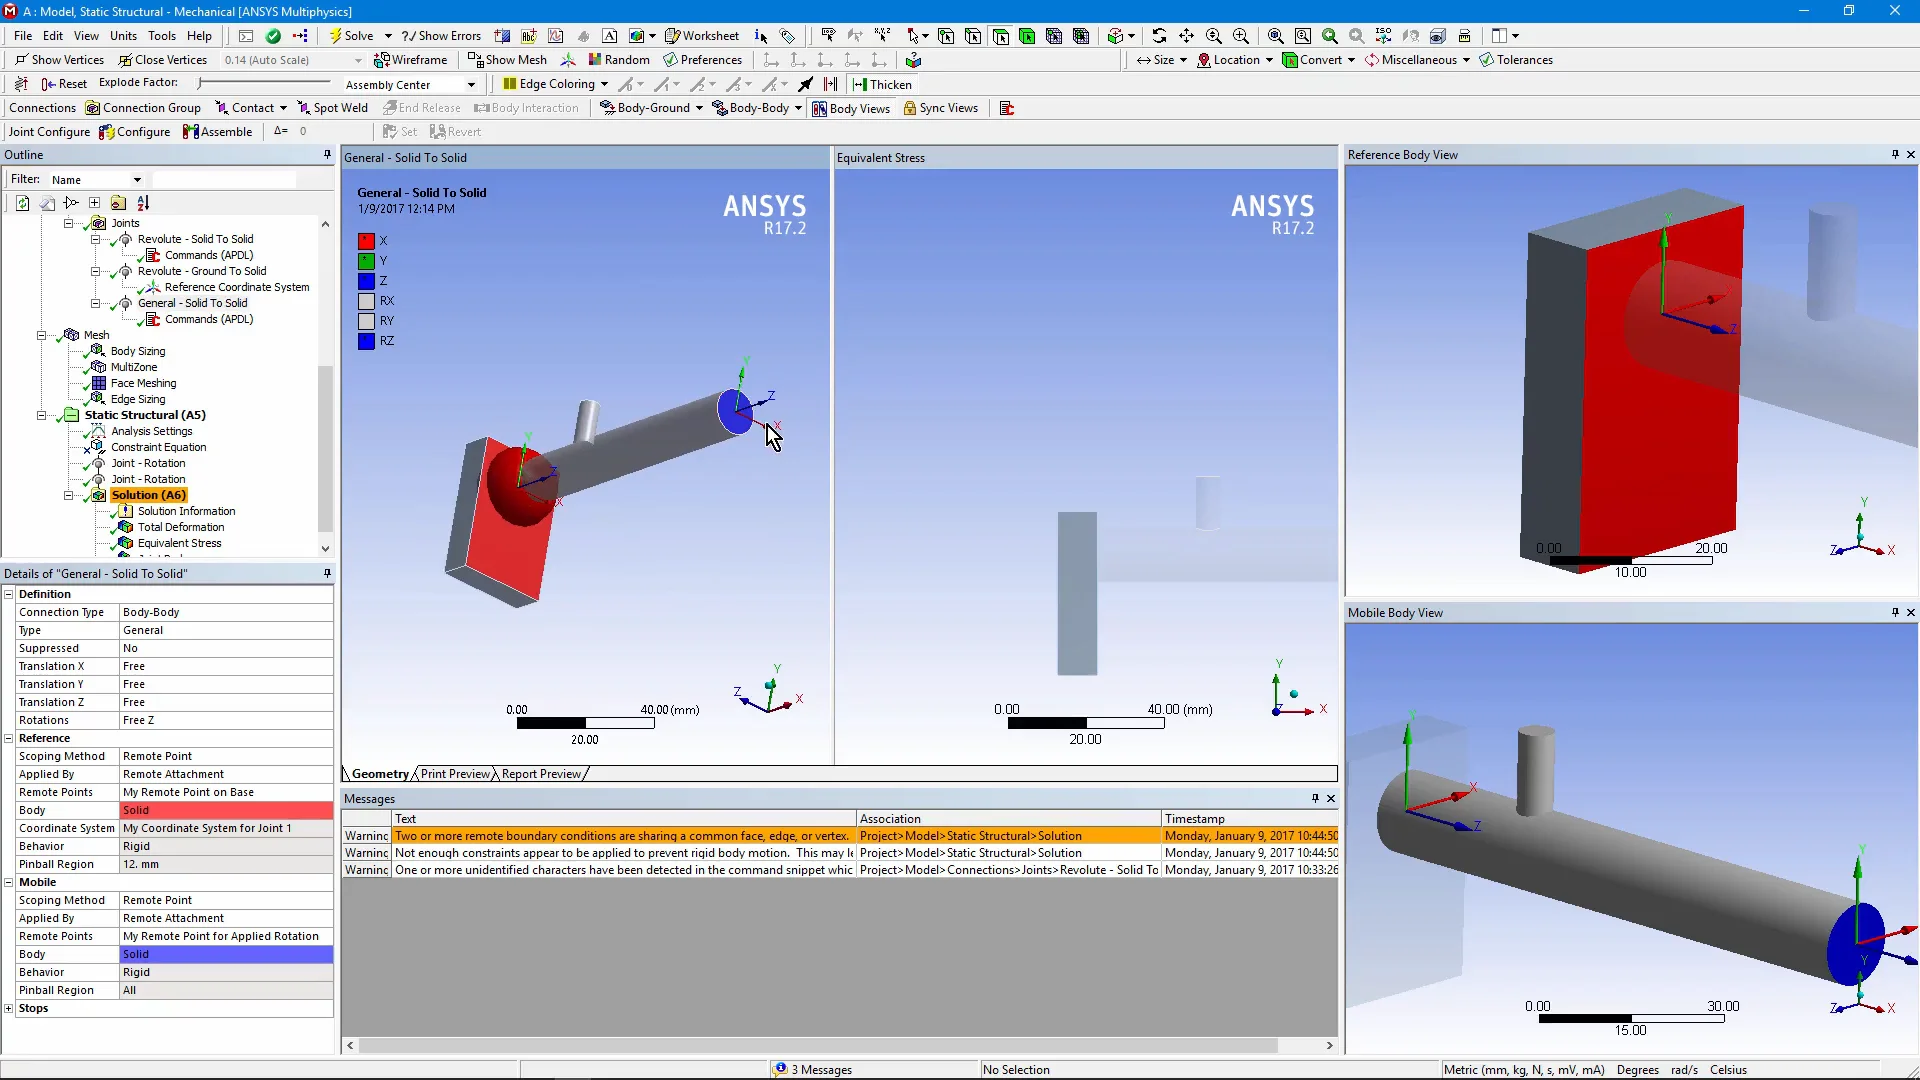Click Reset explode button
This screenshot has height=1080, width=1920.
pos(64,84)
